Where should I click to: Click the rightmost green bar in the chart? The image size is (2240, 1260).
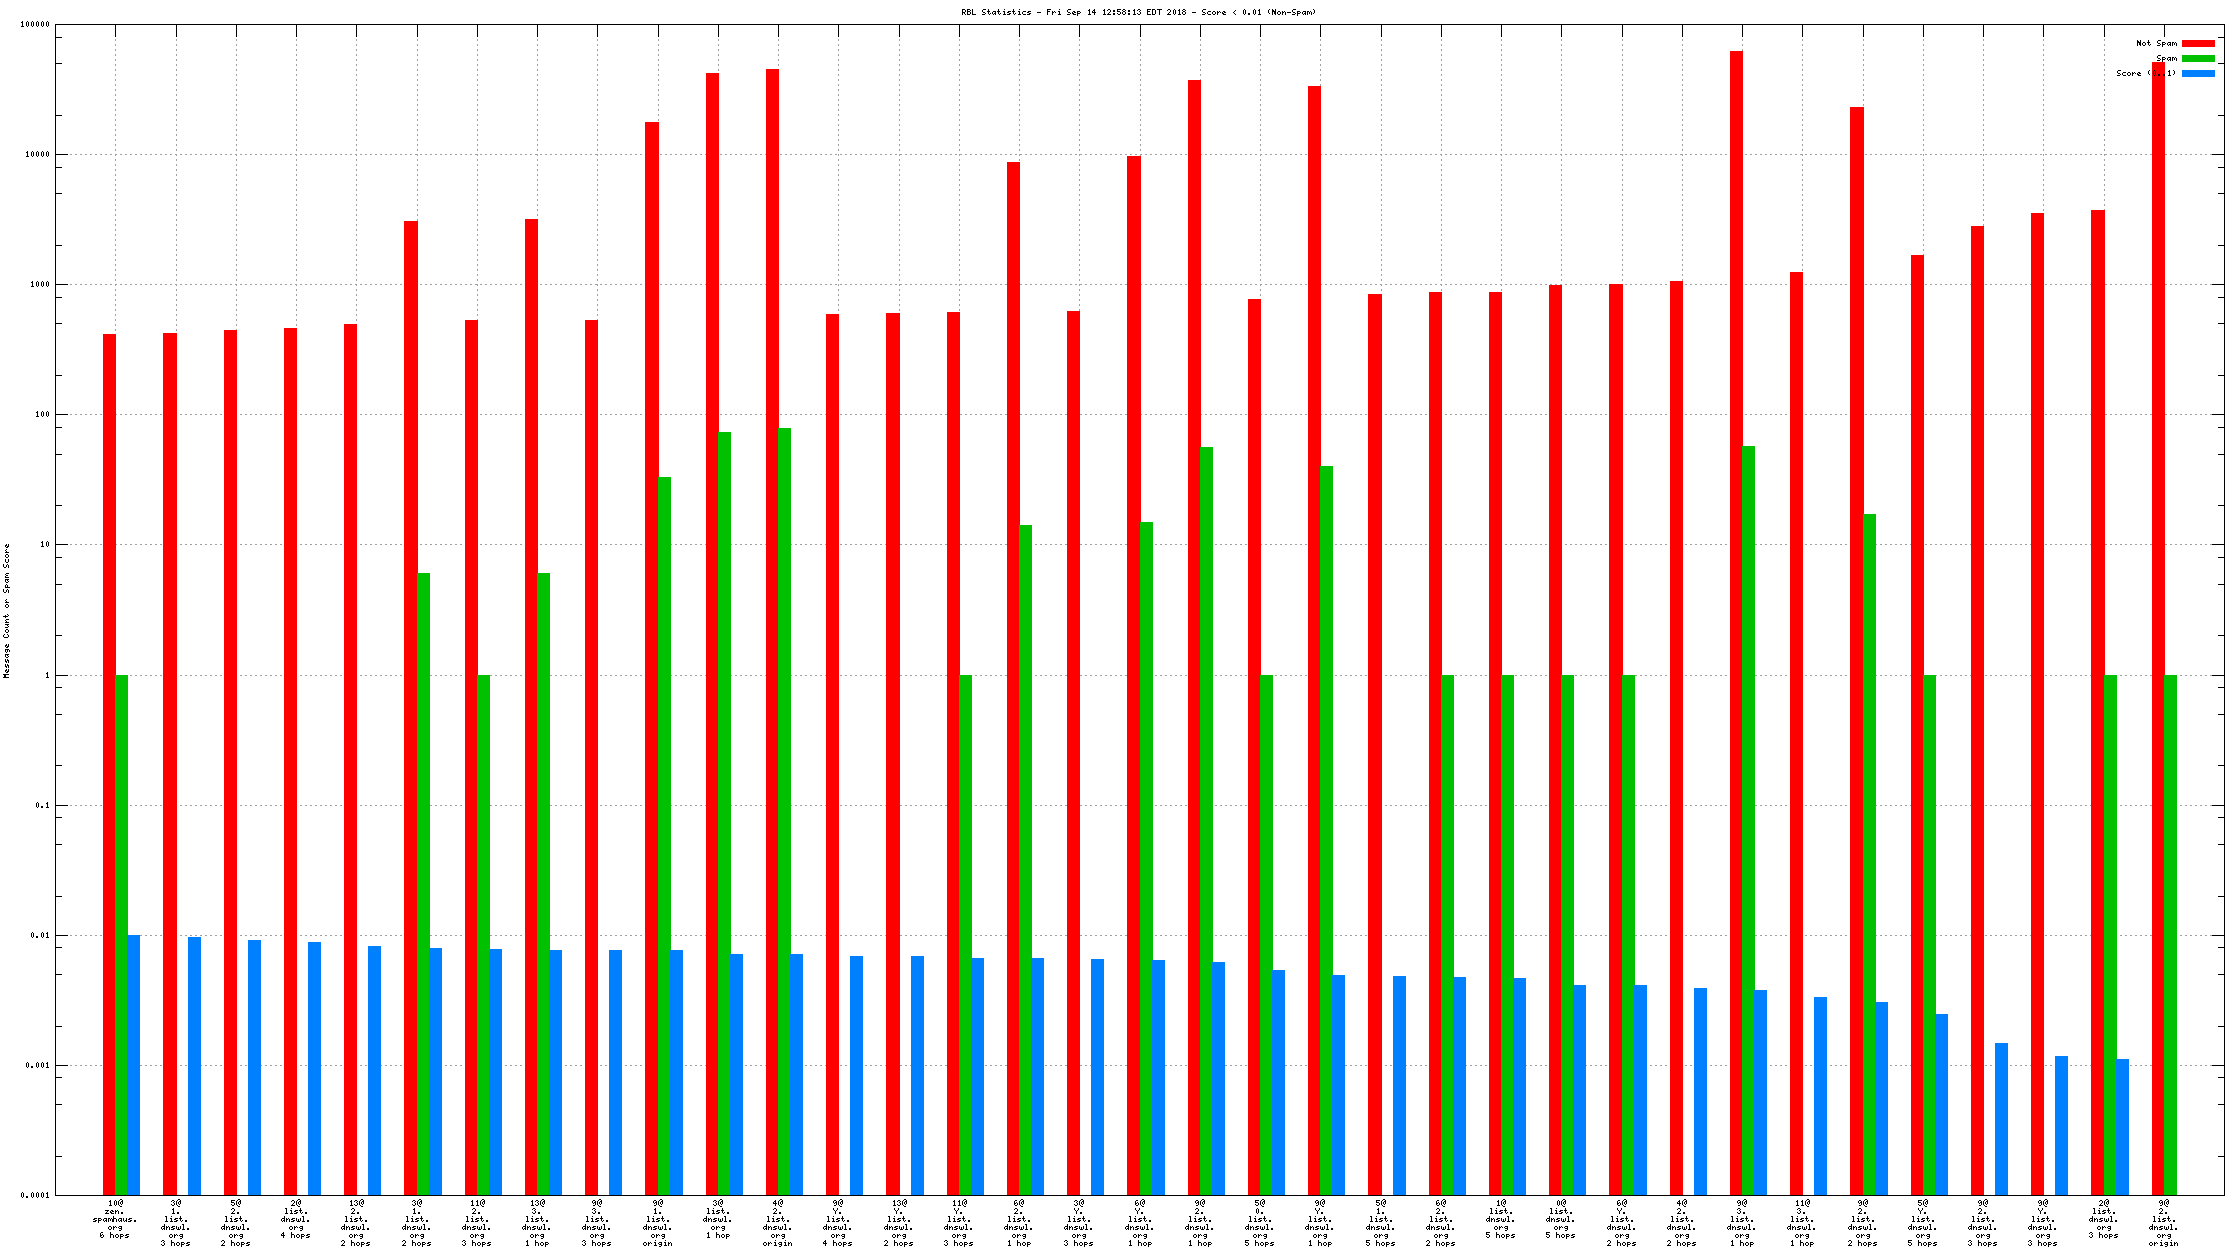2170,934
